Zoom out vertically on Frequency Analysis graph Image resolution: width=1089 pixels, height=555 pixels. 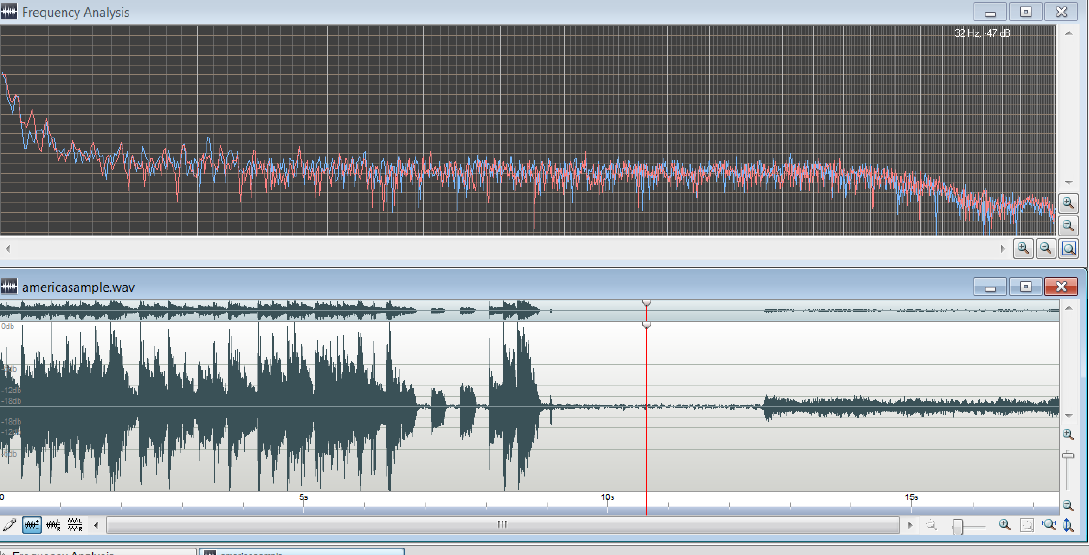(x=1068, y=225)
